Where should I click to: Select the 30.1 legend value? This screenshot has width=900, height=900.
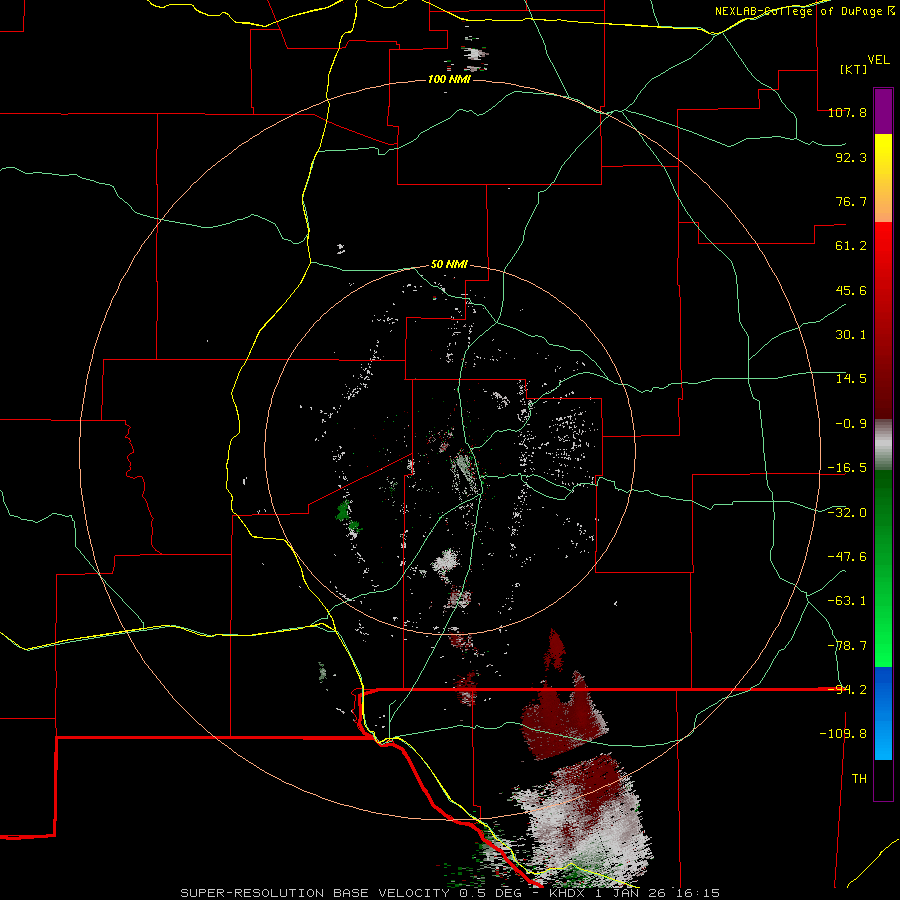click(x=851, y=335)
